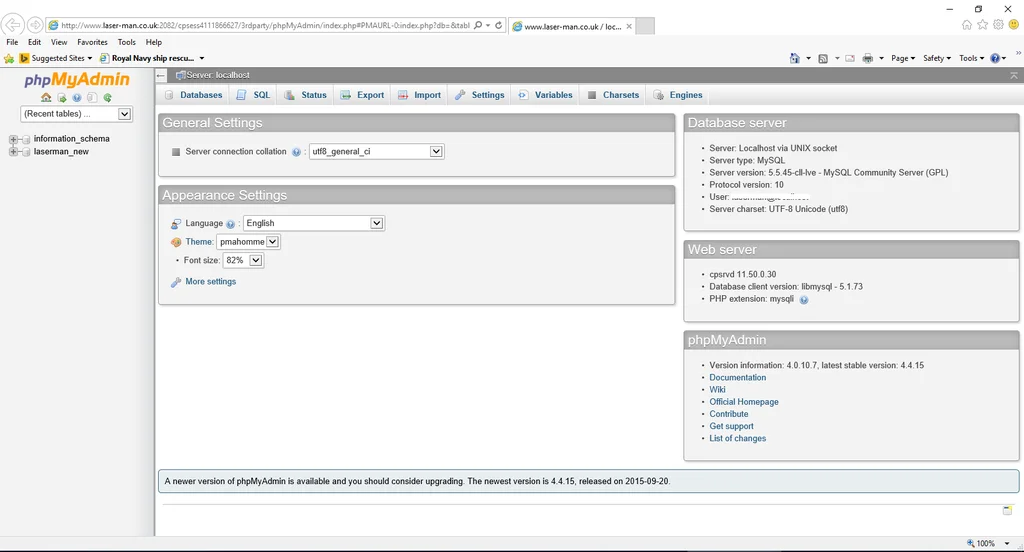Open the Favorites menu
The width and height of the screenshot is (1024, 552).
click(x=92, y=42)
